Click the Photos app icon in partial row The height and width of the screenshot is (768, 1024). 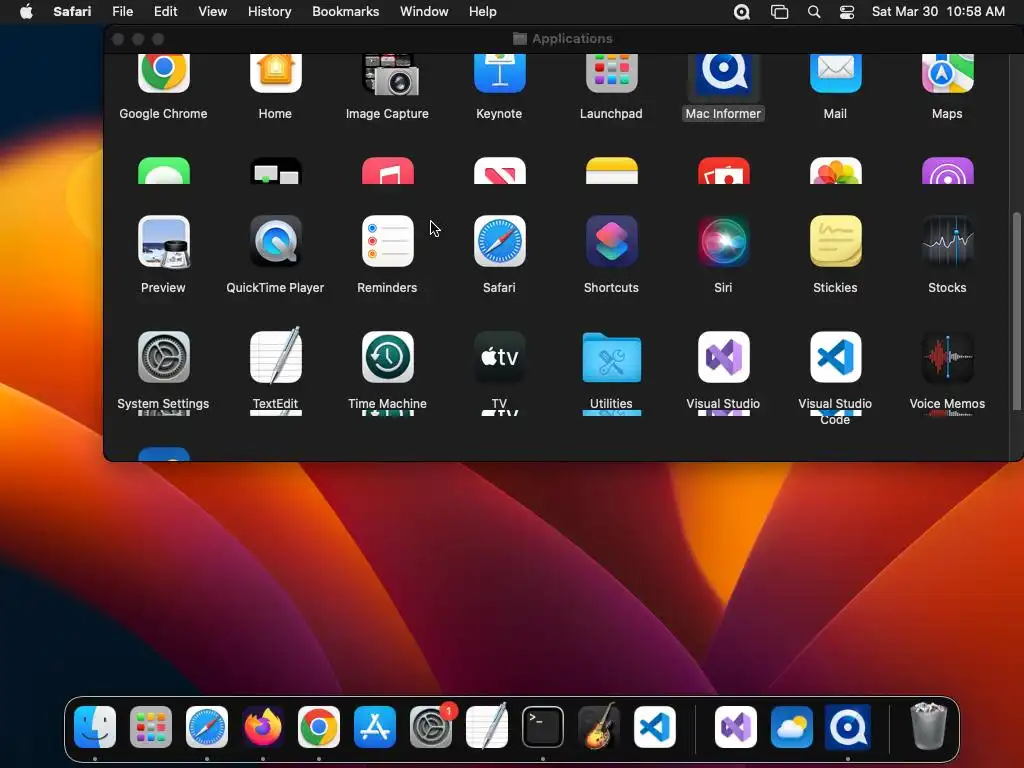(835, 170)
